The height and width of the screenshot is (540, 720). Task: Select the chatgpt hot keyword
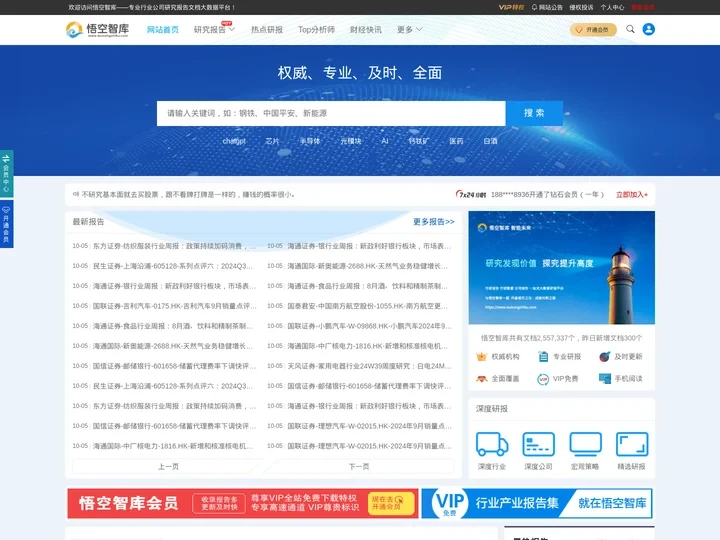point(234,141)
